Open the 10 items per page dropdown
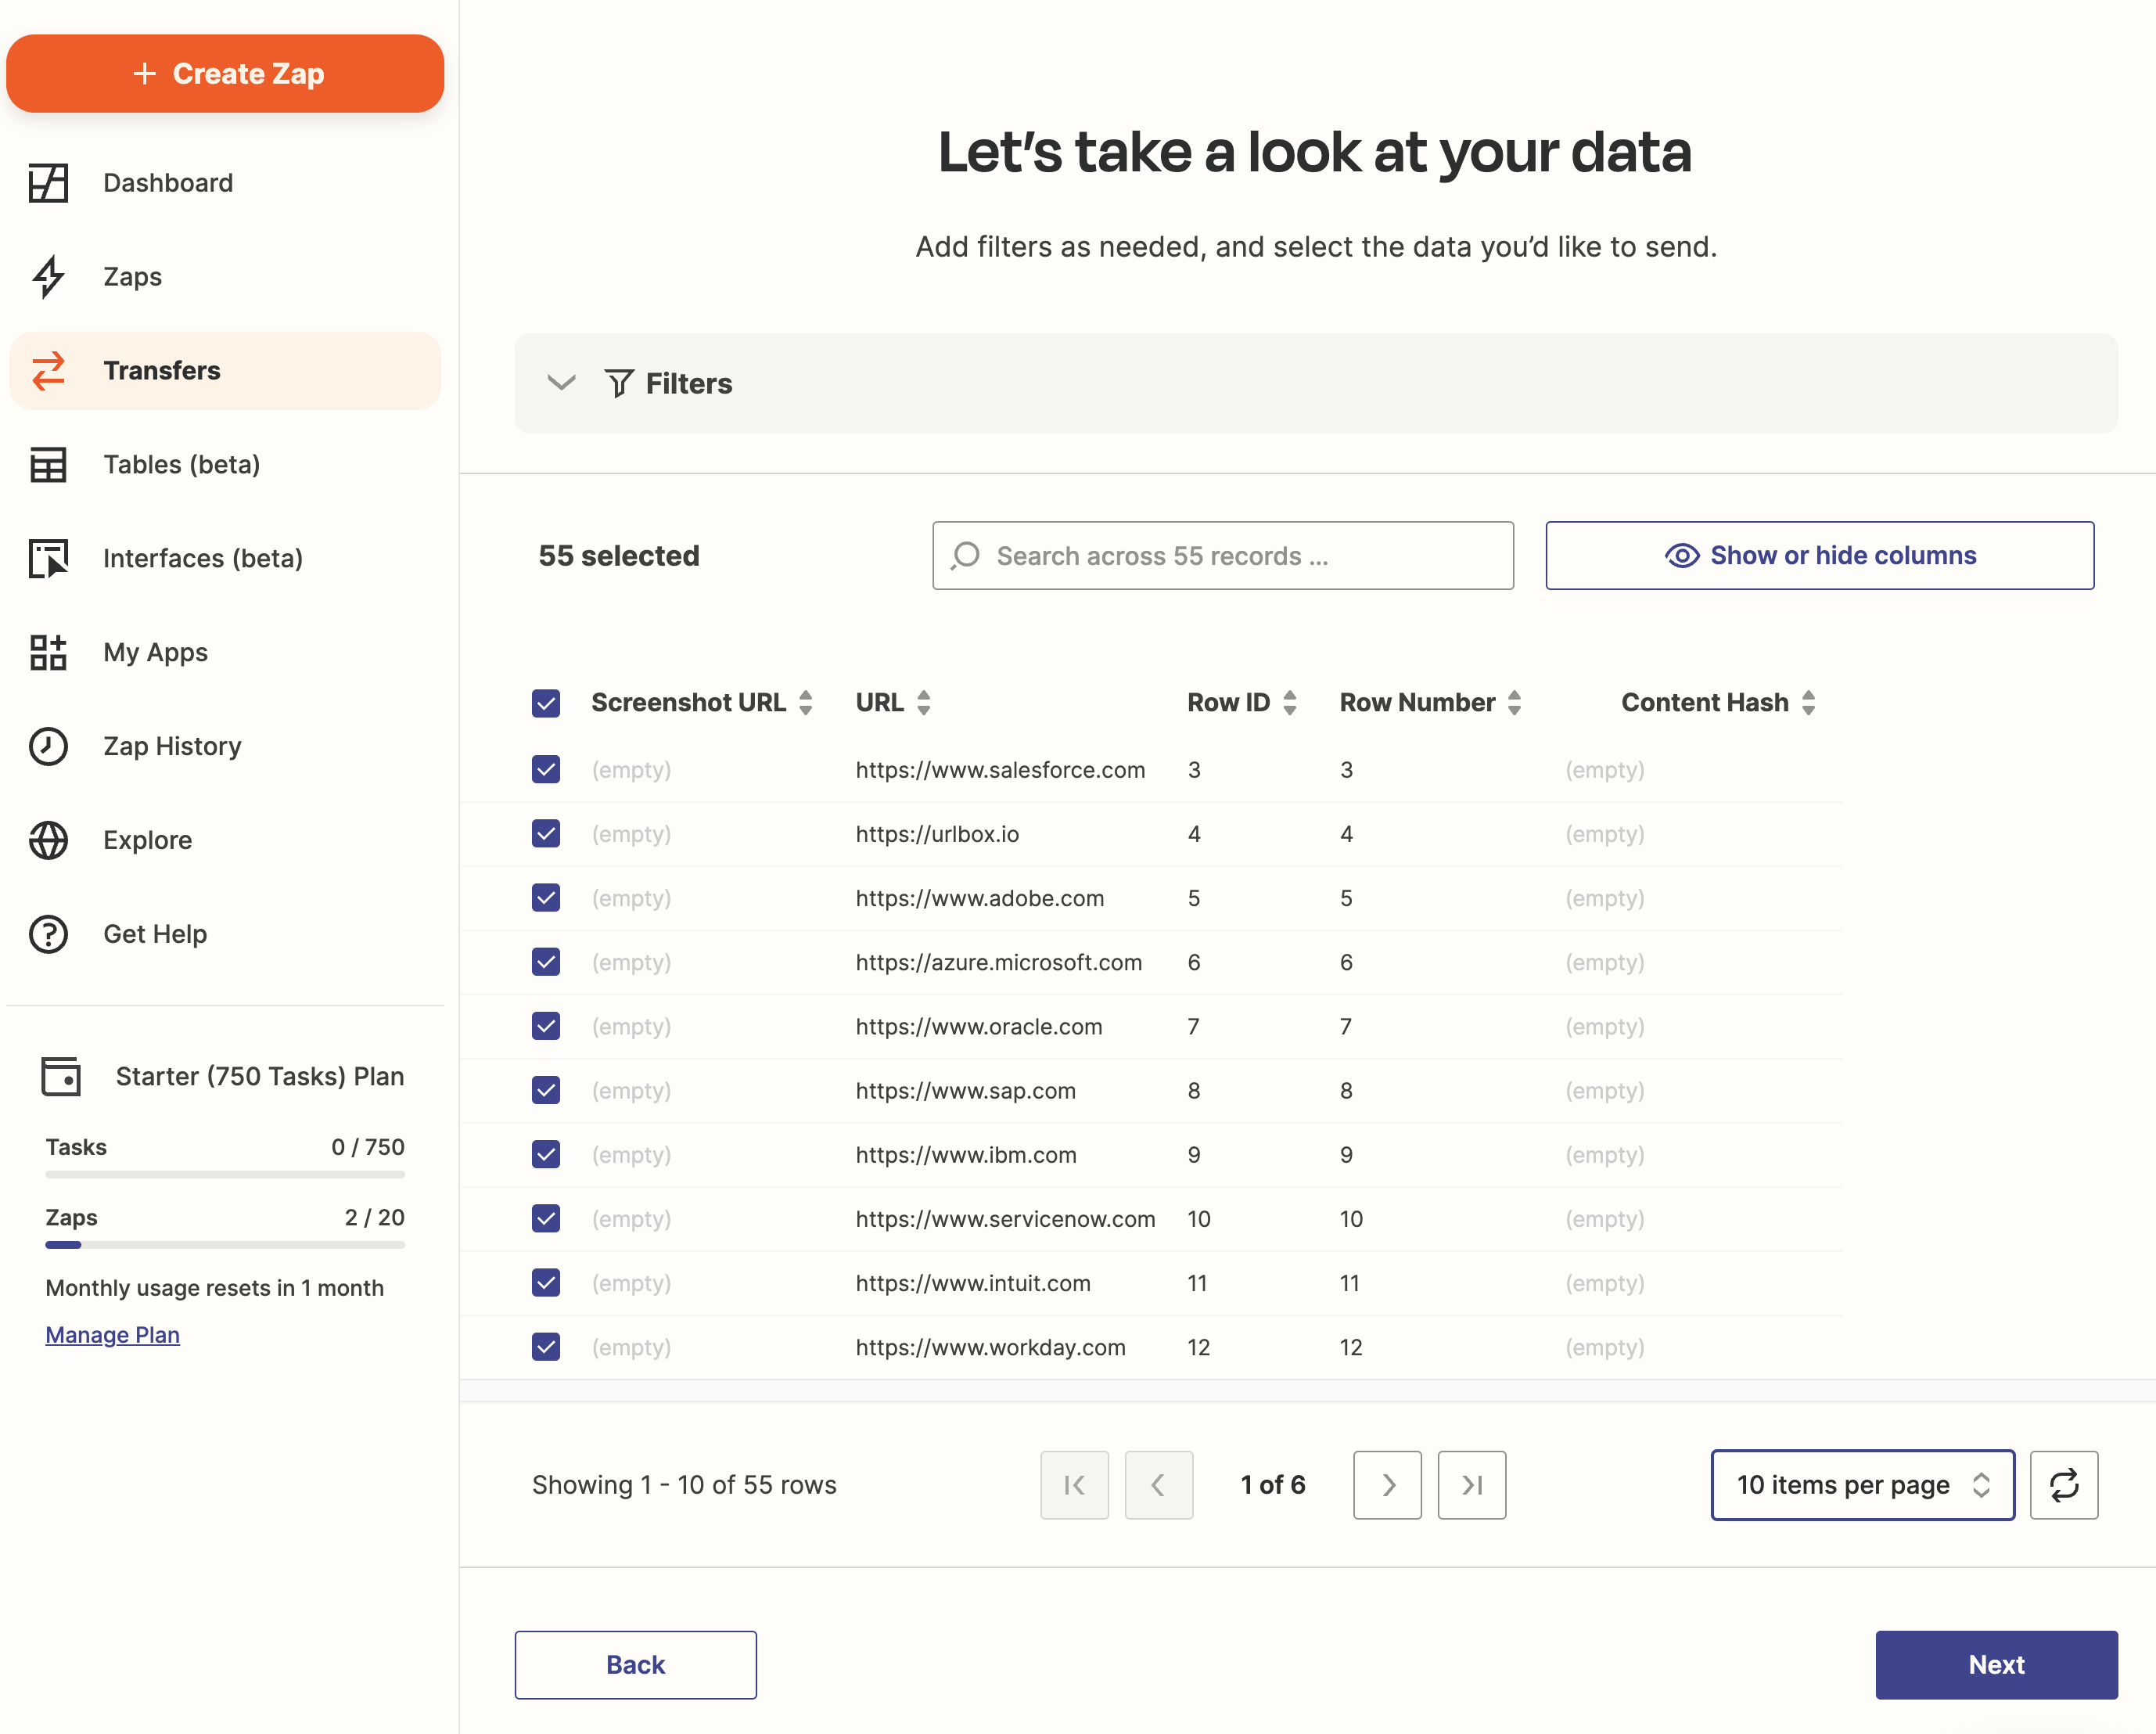 (x=1862, y=1485)
